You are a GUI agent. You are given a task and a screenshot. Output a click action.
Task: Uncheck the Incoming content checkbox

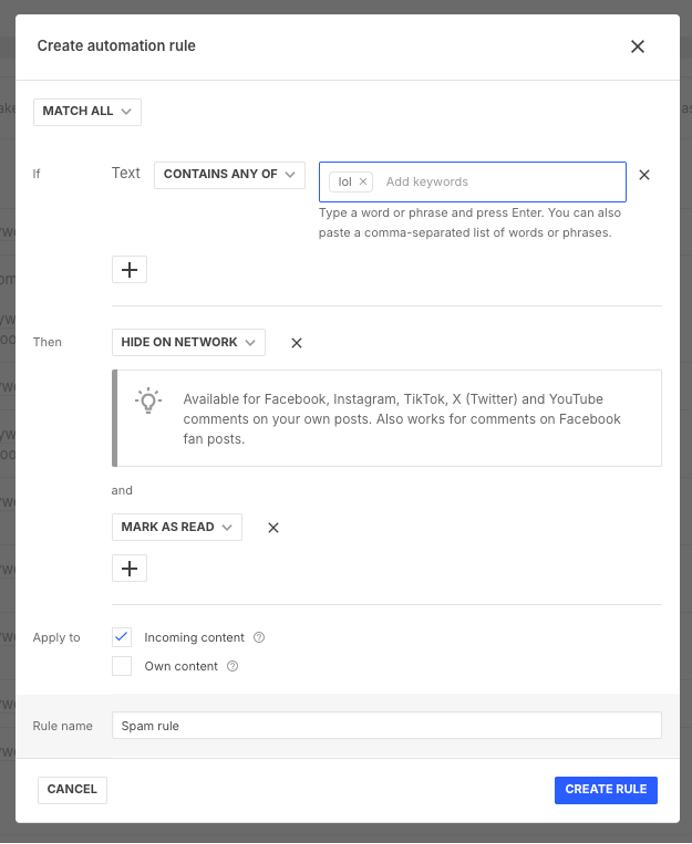[122, 637]
